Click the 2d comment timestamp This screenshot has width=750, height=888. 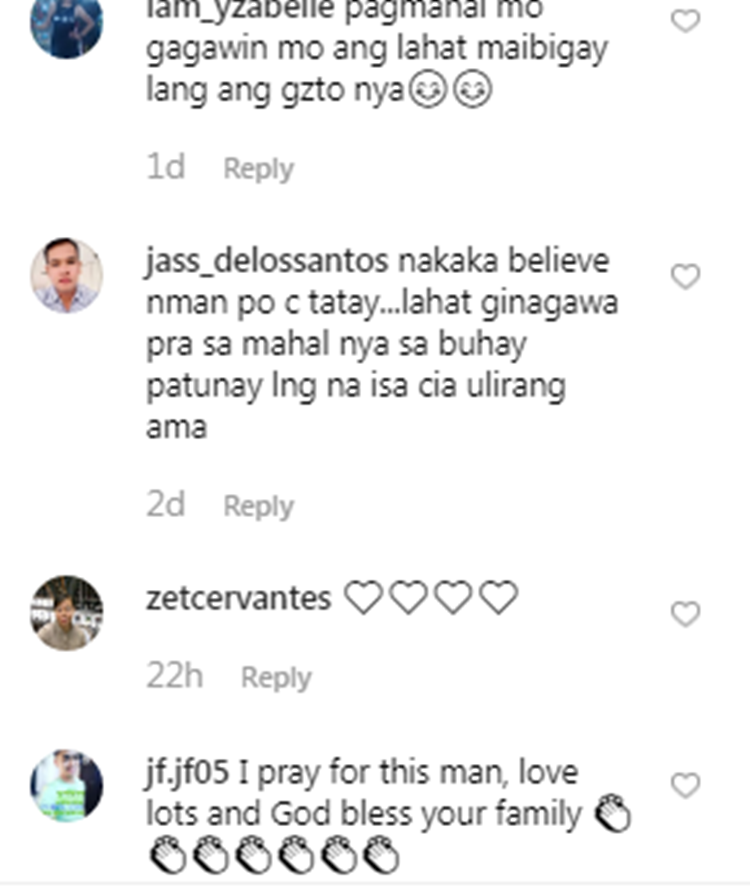pyautogui.click(x=165, y=504)
